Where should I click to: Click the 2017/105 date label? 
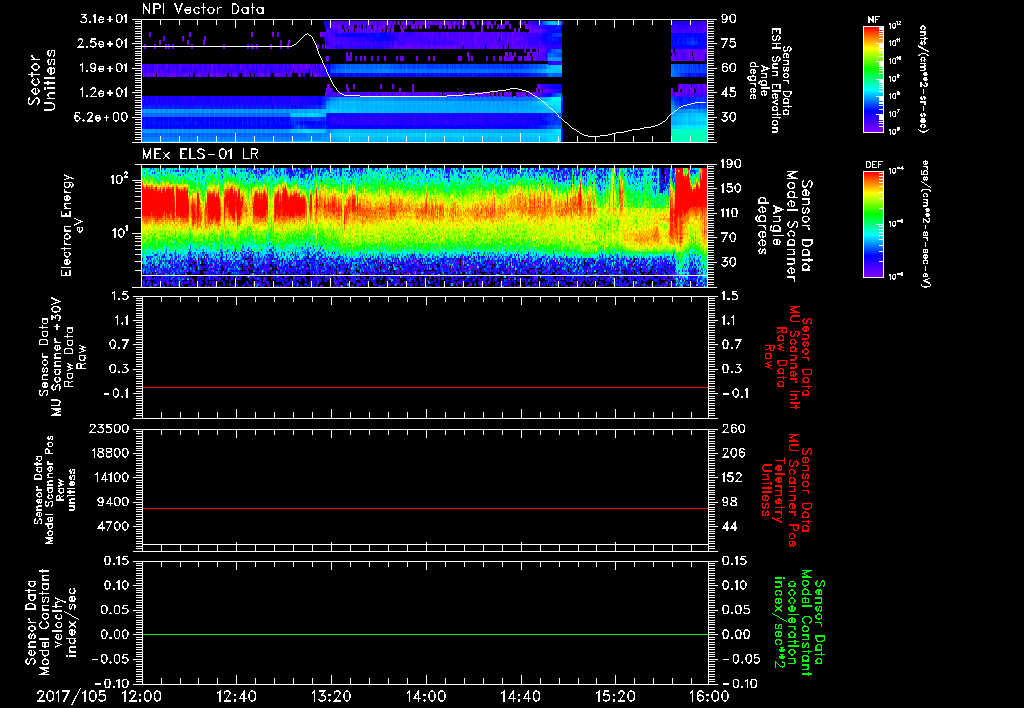tap(70, 695)
